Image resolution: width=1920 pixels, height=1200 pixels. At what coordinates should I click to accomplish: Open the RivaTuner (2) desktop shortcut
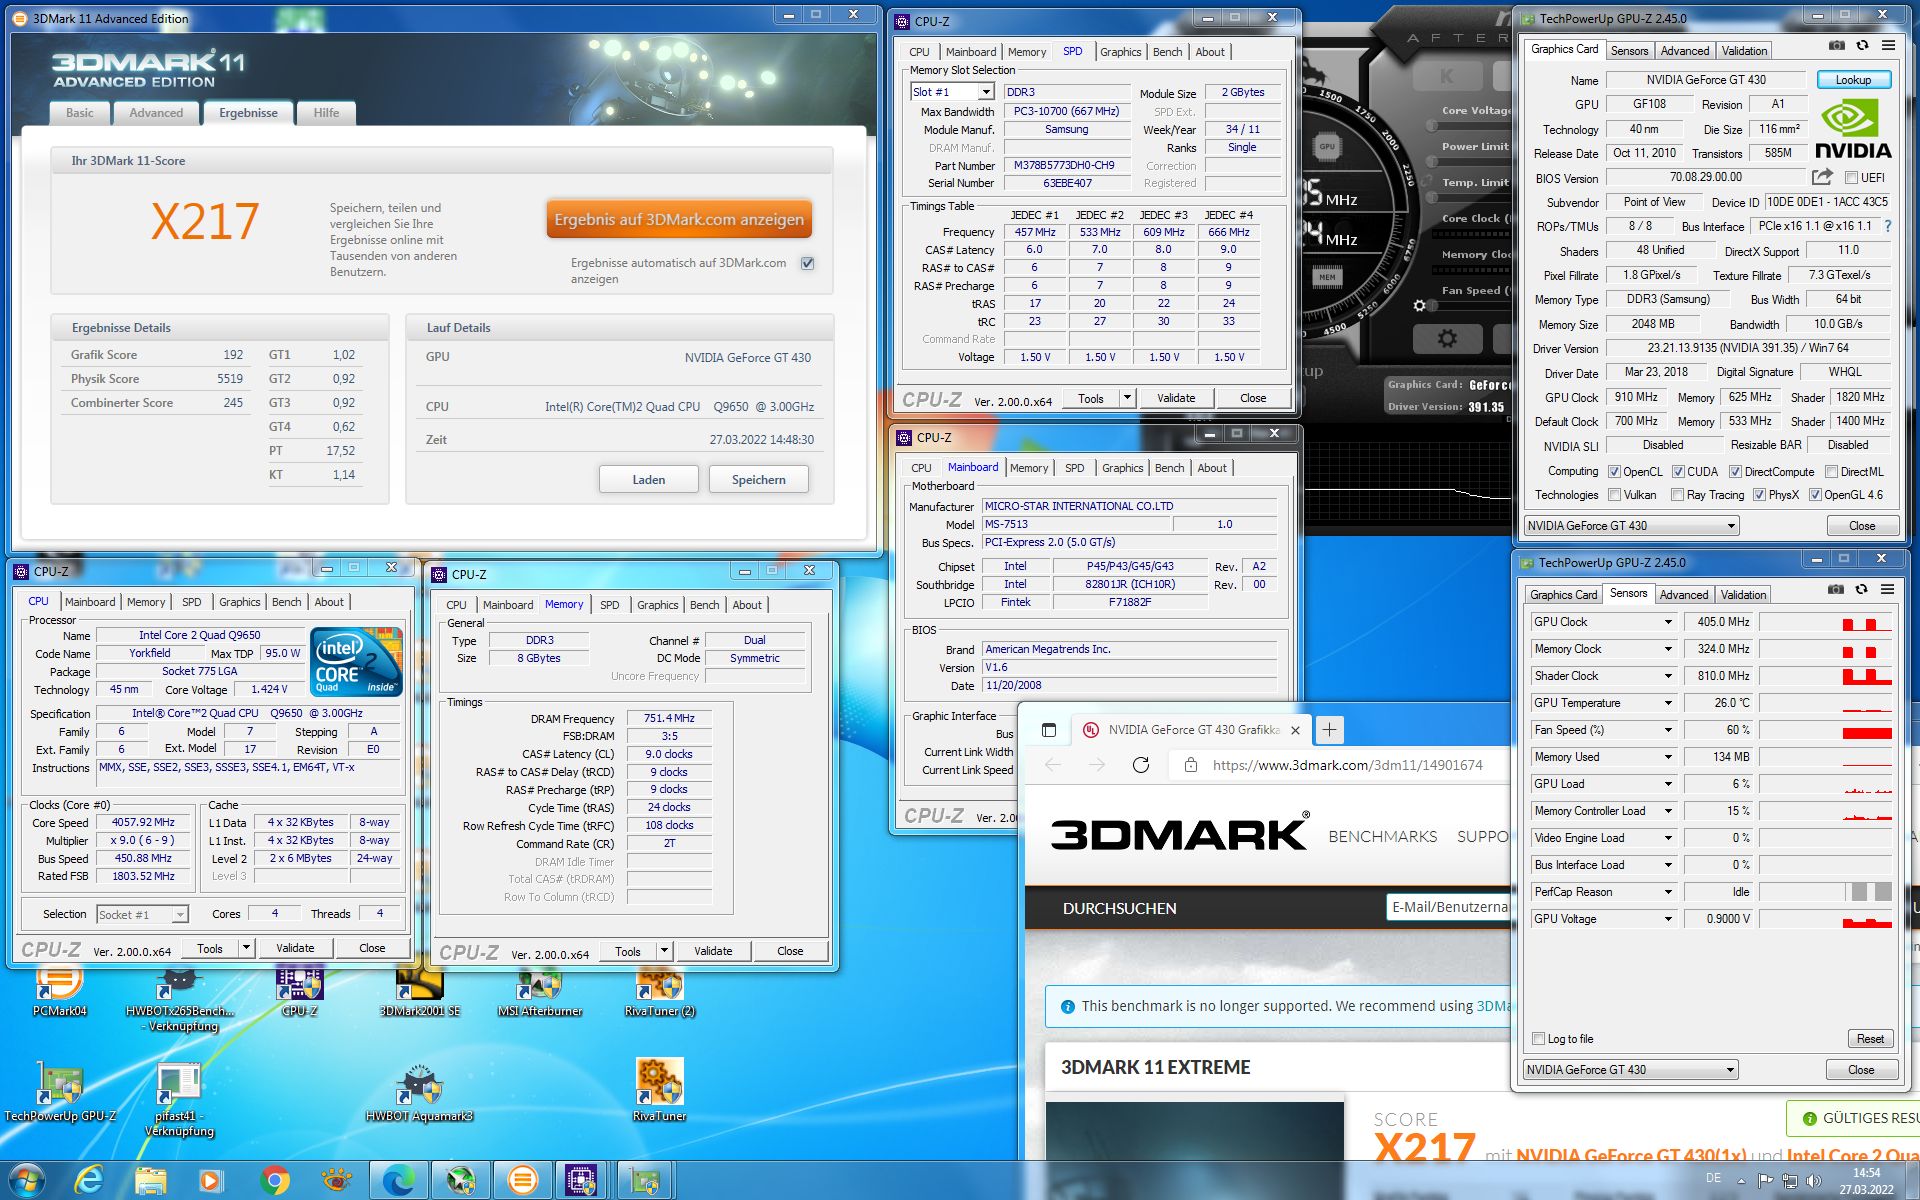coord(659,992)
